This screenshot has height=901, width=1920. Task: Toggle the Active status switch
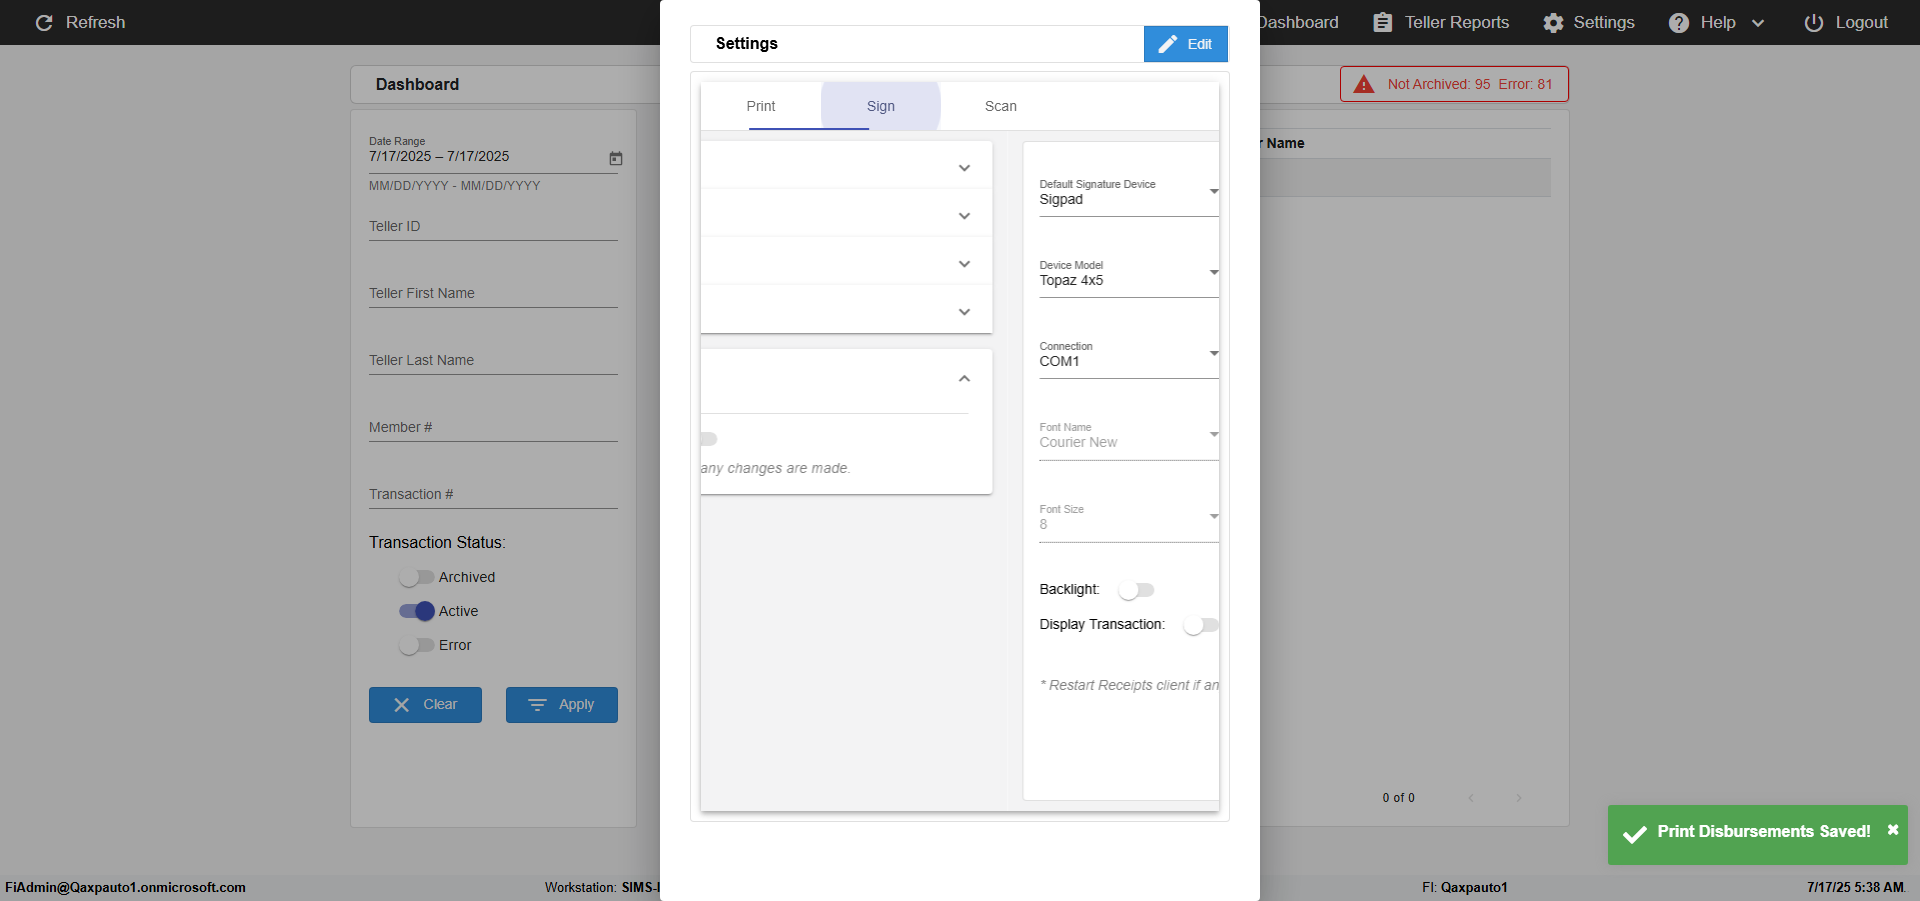click(416, 611)
